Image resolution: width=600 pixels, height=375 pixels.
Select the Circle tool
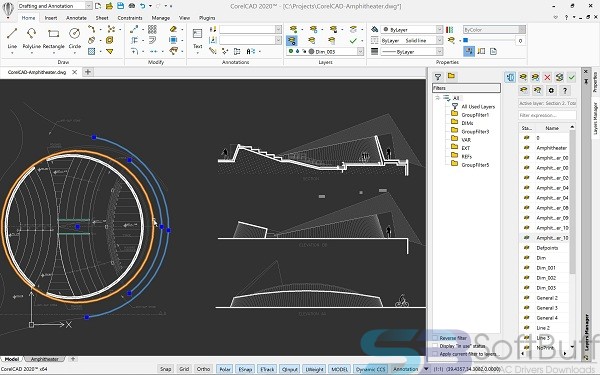[75, 38]
